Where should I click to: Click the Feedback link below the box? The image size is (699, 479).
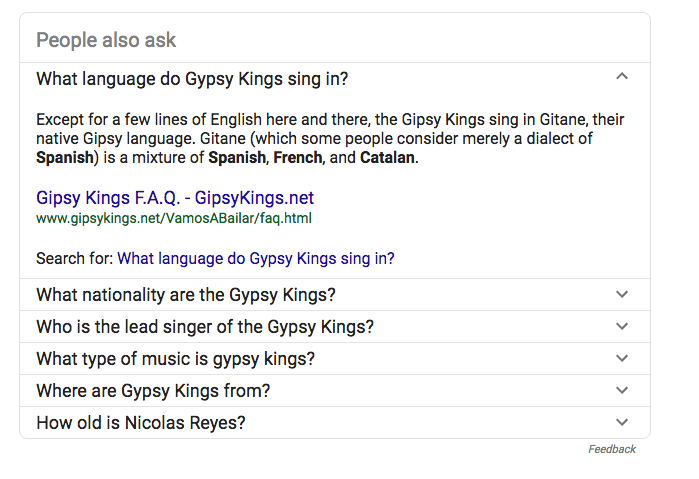pyautogui.click(x=612, y=449)
